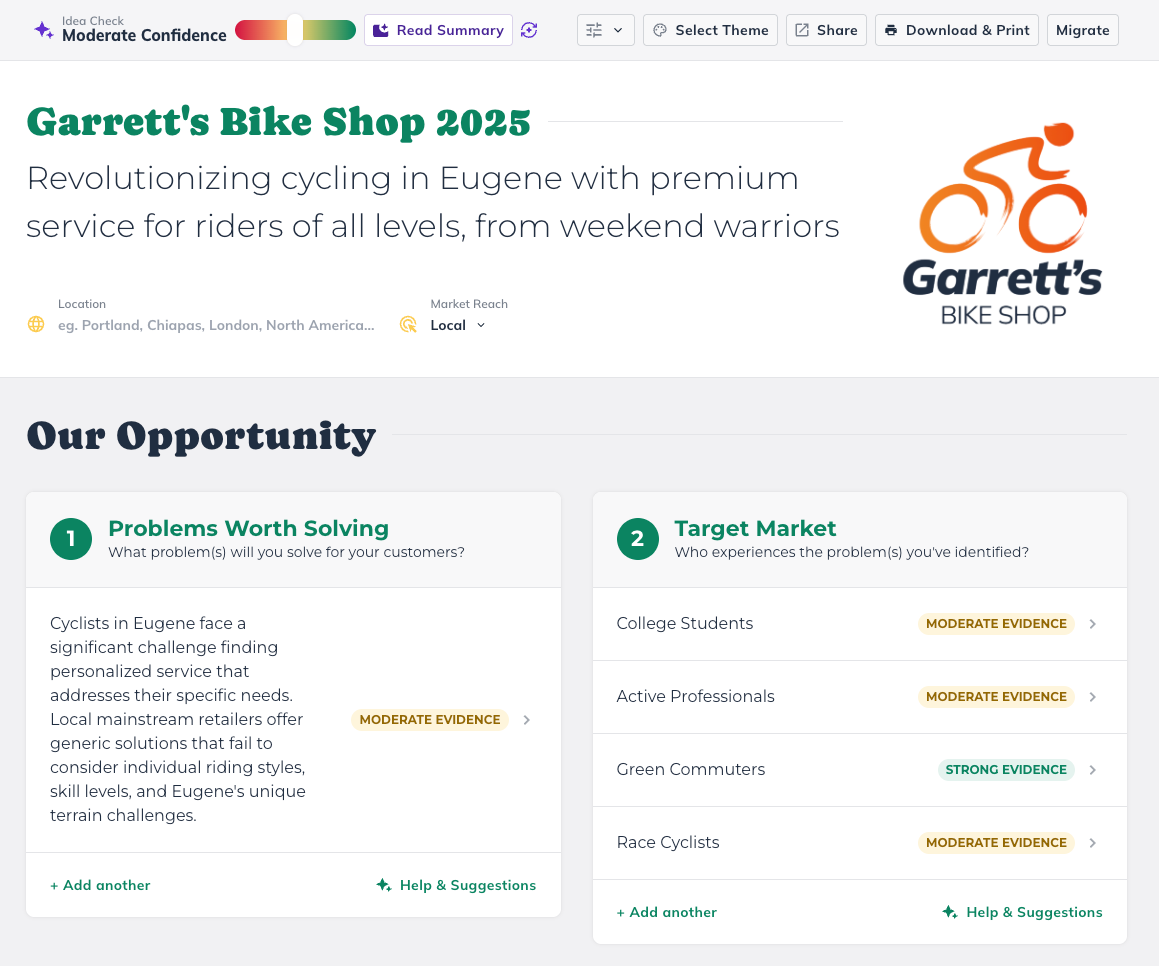Click the Garrett's Bike Shop 2025 title
This screenshot has height=966, width=1159.
(x=279, y=122)
